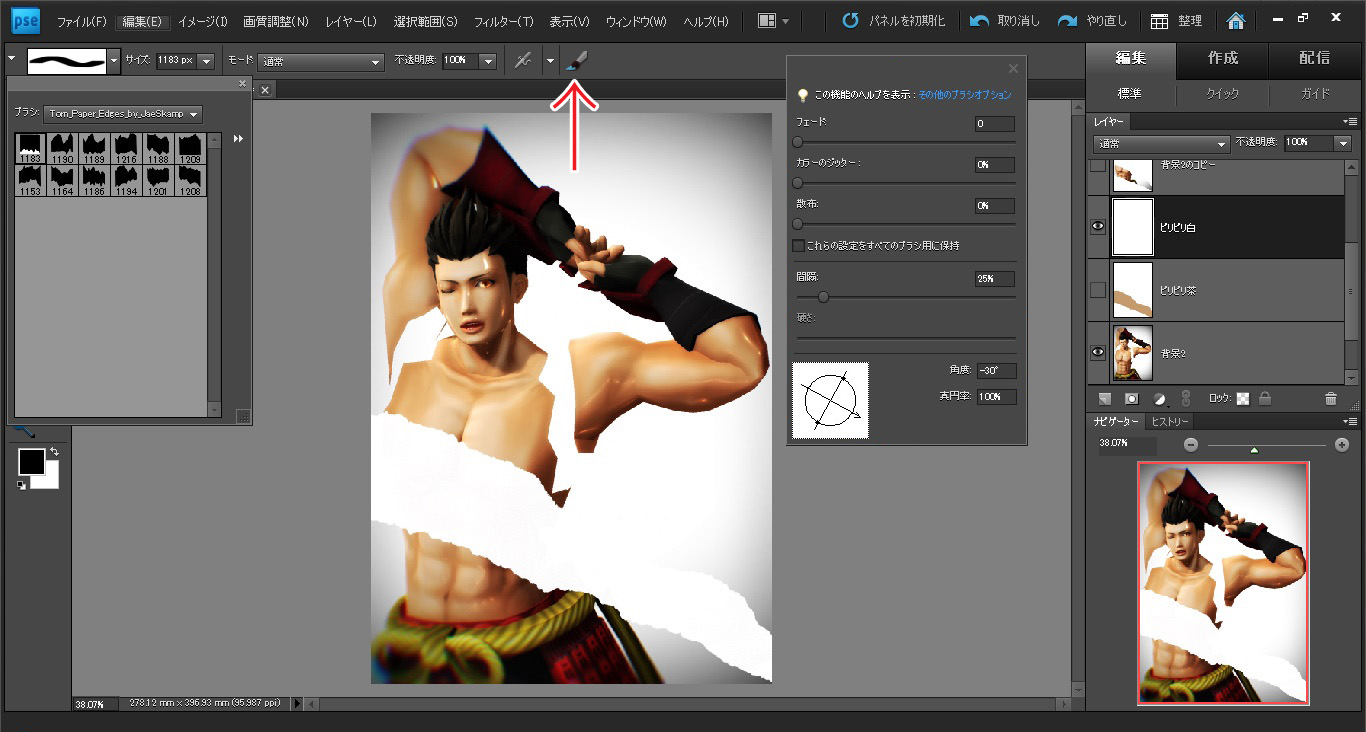Close the brush options popup
Viewport: 1366px width, 732px height.
coord(1013,68)
